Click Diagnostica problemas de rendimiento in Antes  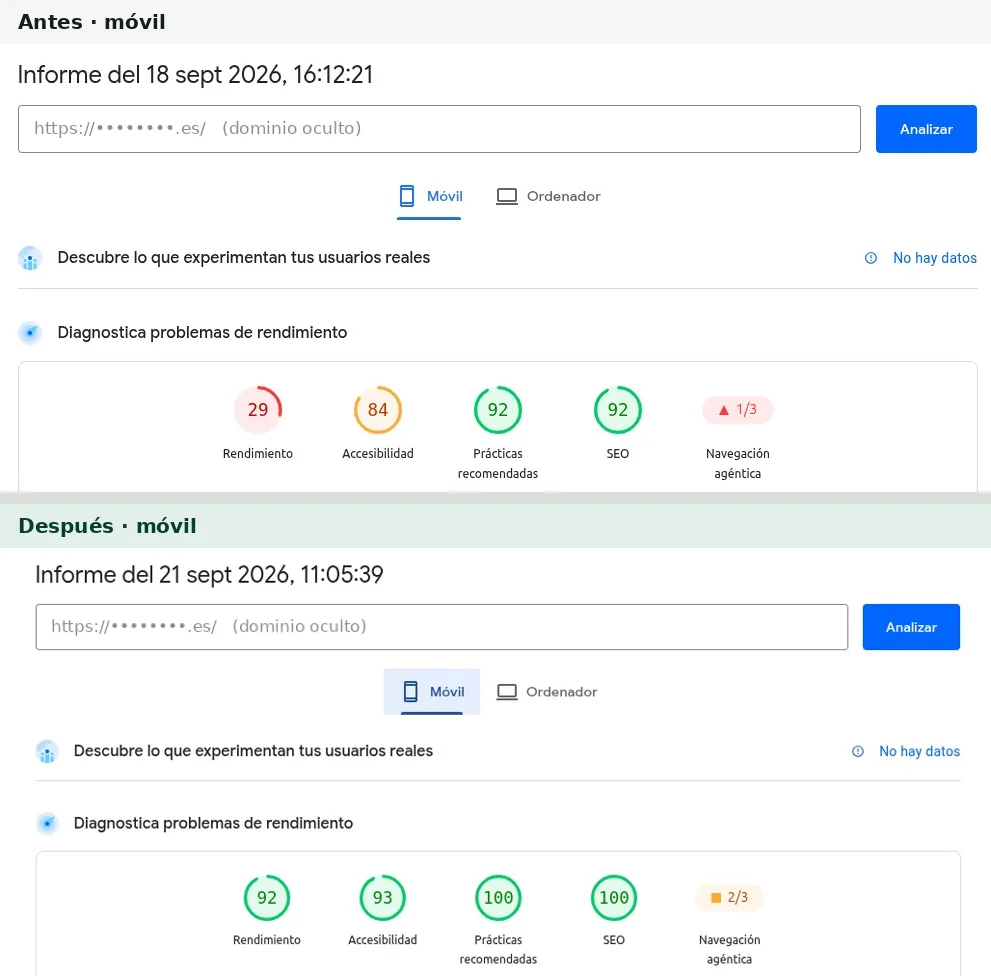[202, 332]
